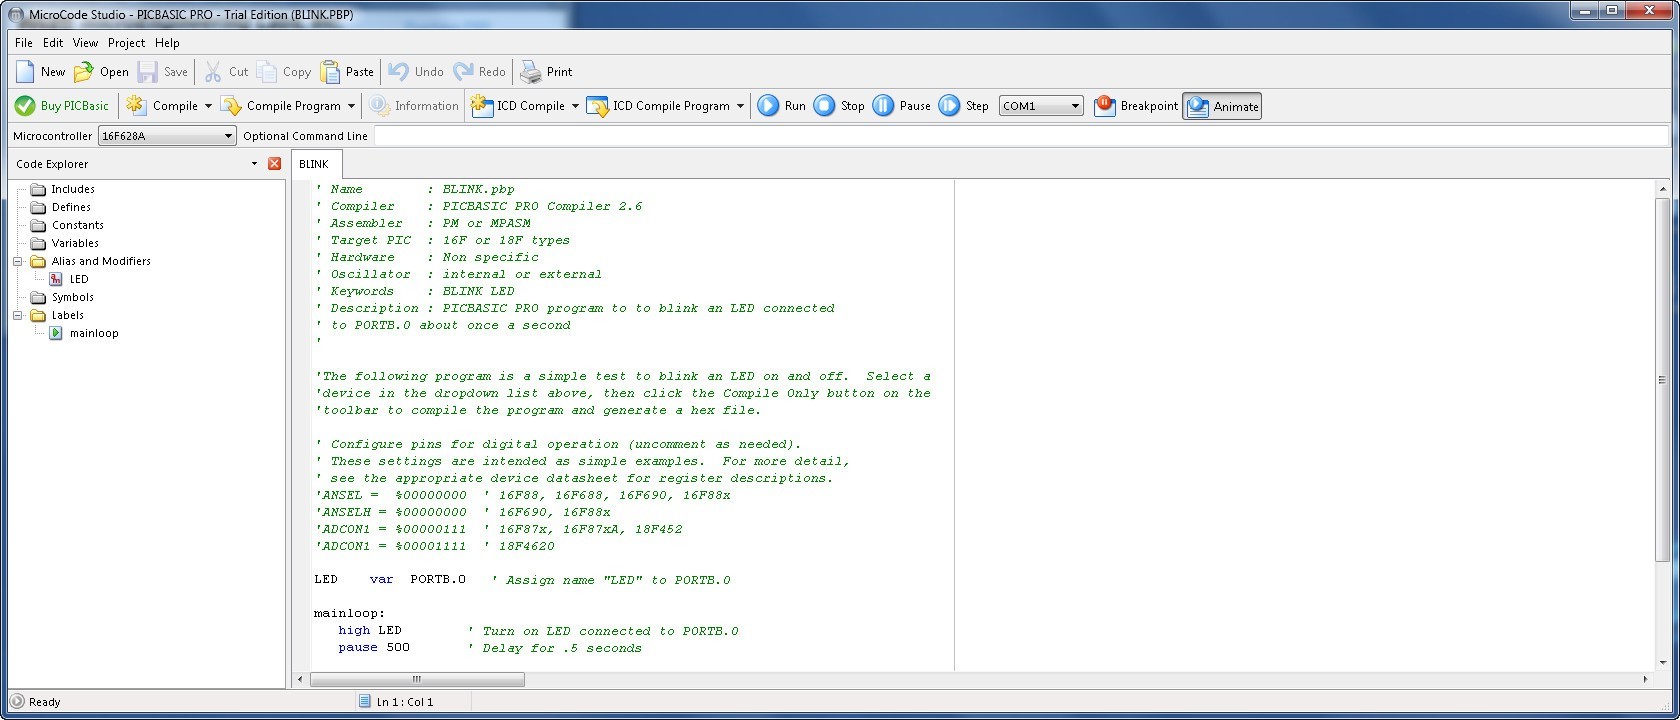Open the Edit menu
Viewport: 1680px width, 720px height.
click(x=53, y=43)
